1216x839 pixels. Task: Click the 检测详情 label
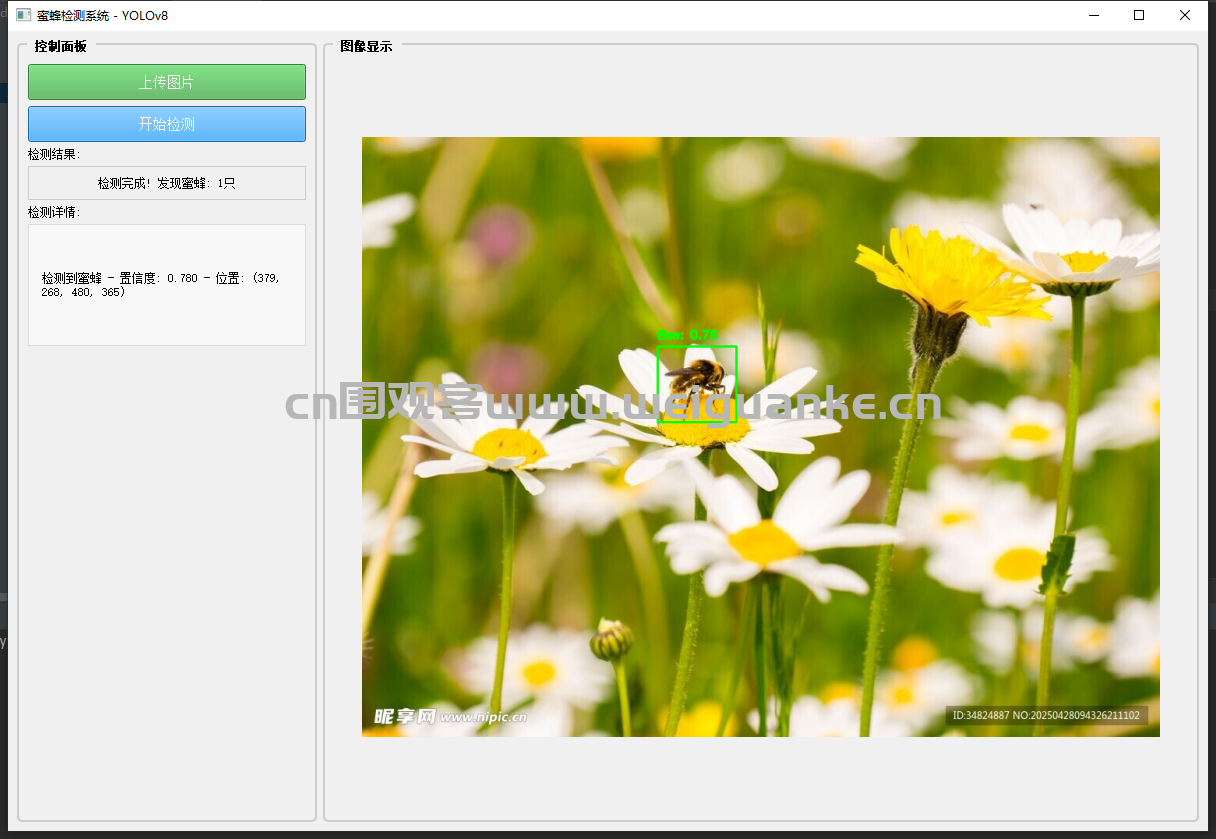coord(54,212)
